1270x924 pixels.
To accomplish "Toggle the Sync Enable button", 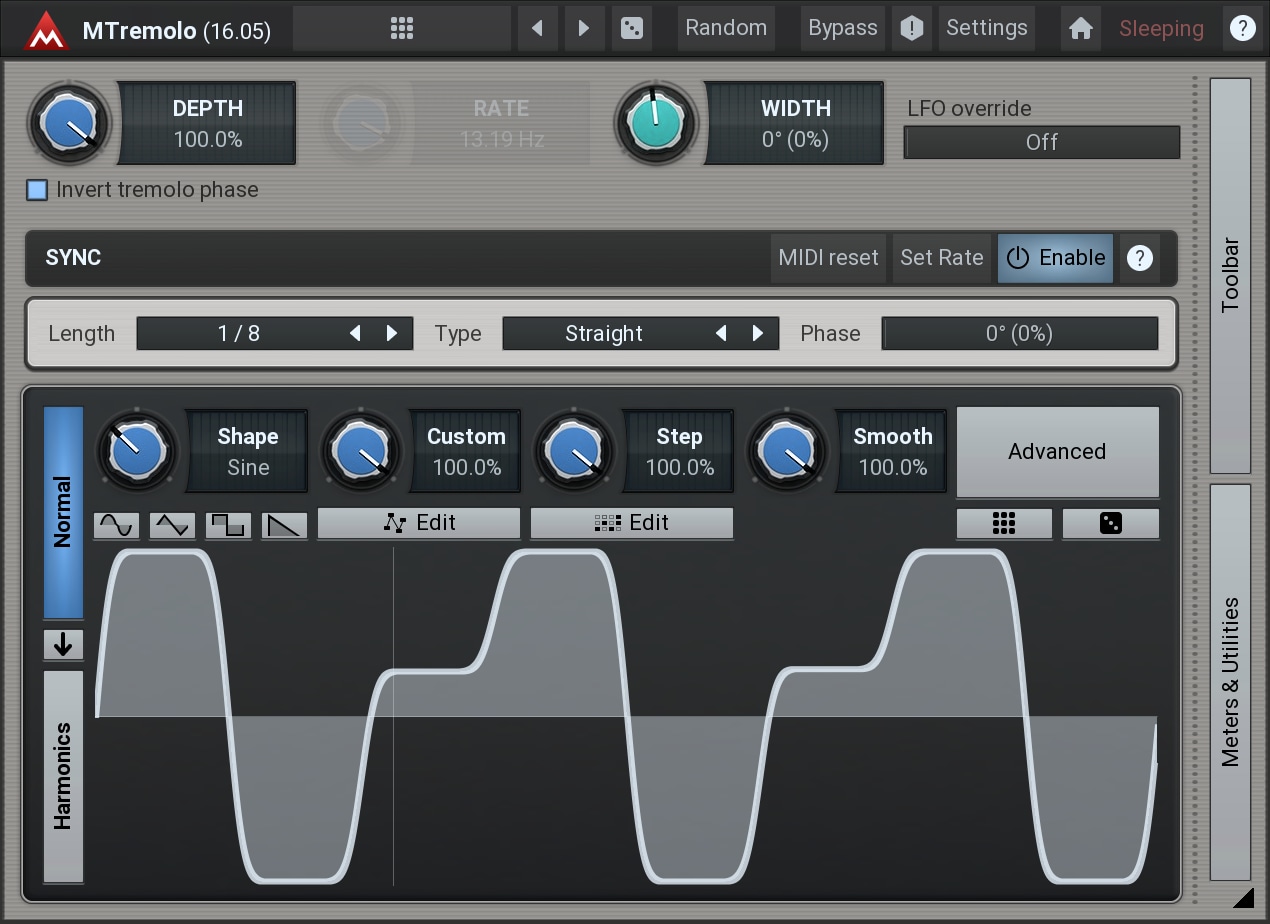I will [1055, 258].
